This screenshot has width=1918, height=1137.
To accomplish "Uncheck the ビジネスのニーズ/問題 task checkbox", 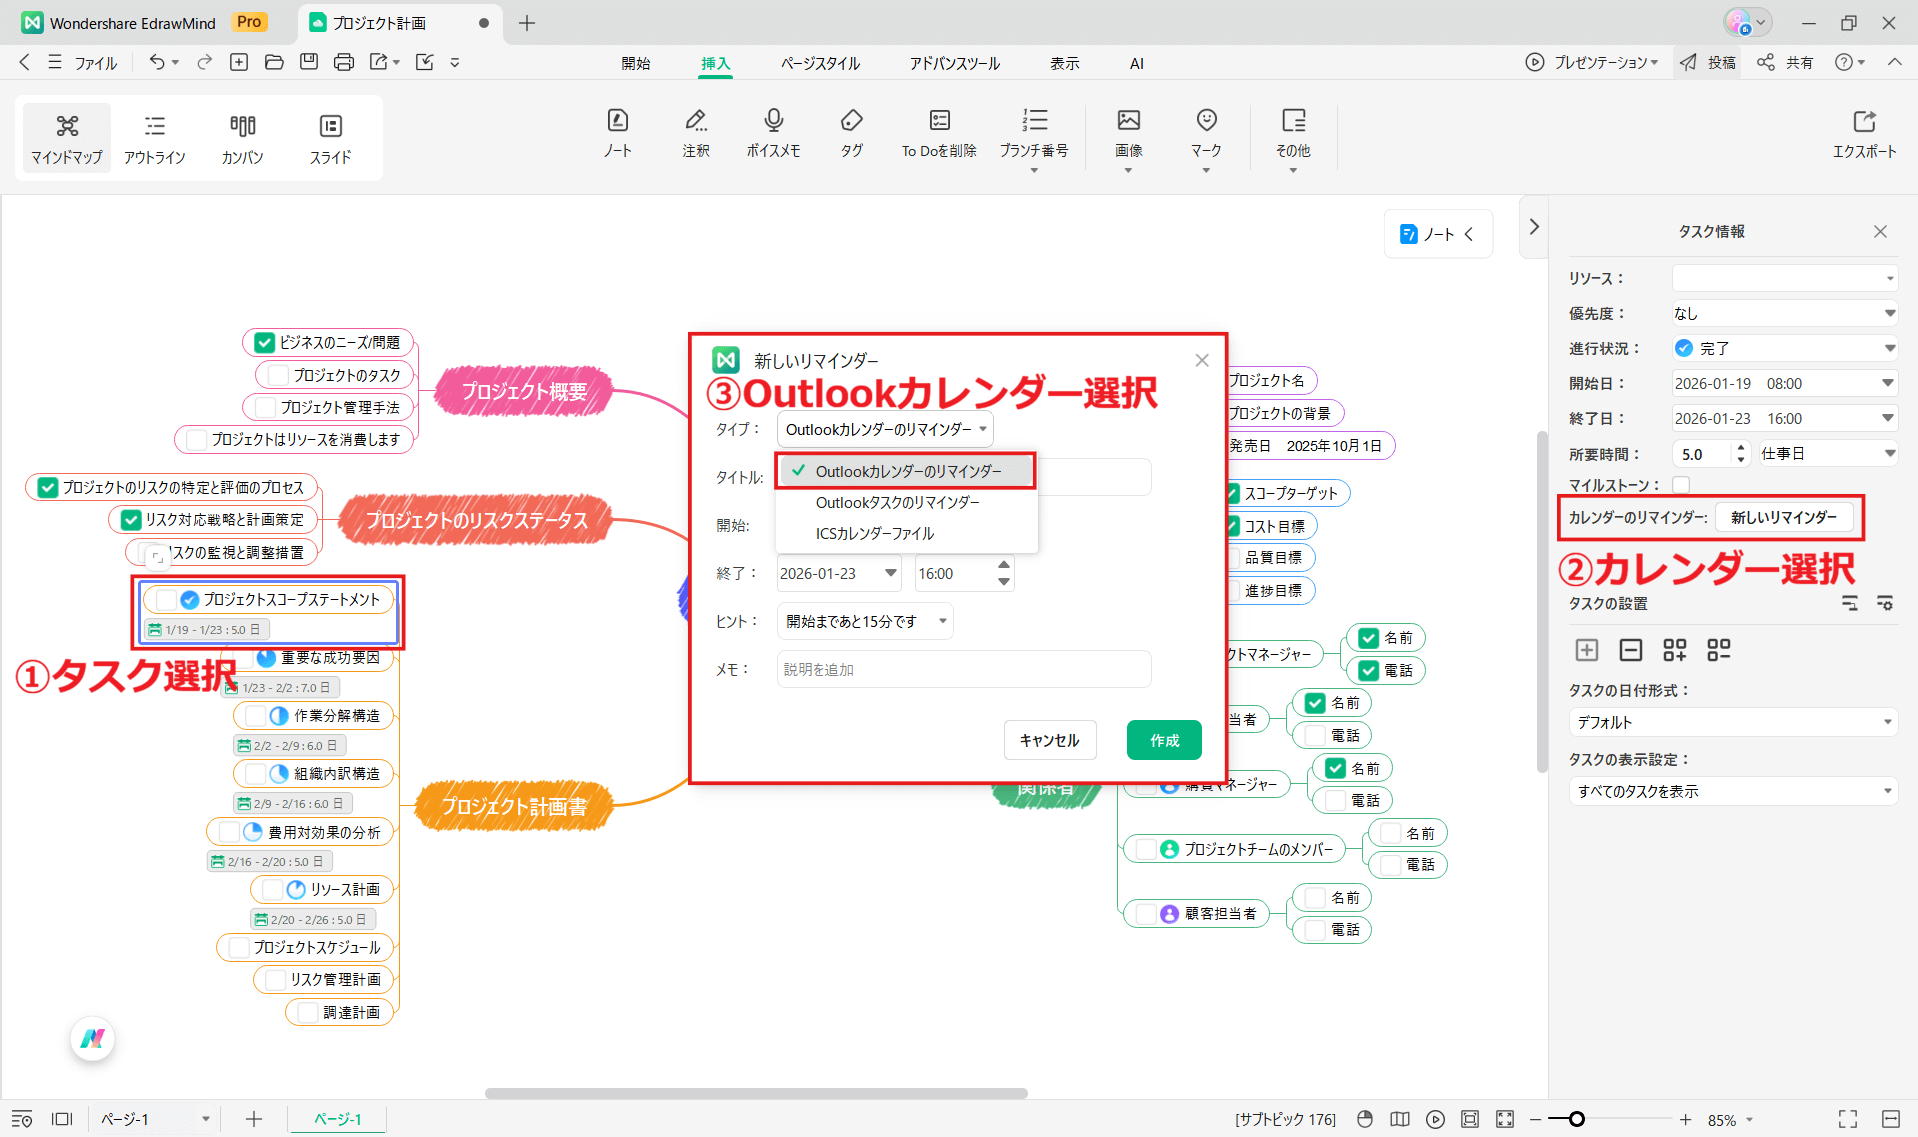I will (x=264, y=342).
